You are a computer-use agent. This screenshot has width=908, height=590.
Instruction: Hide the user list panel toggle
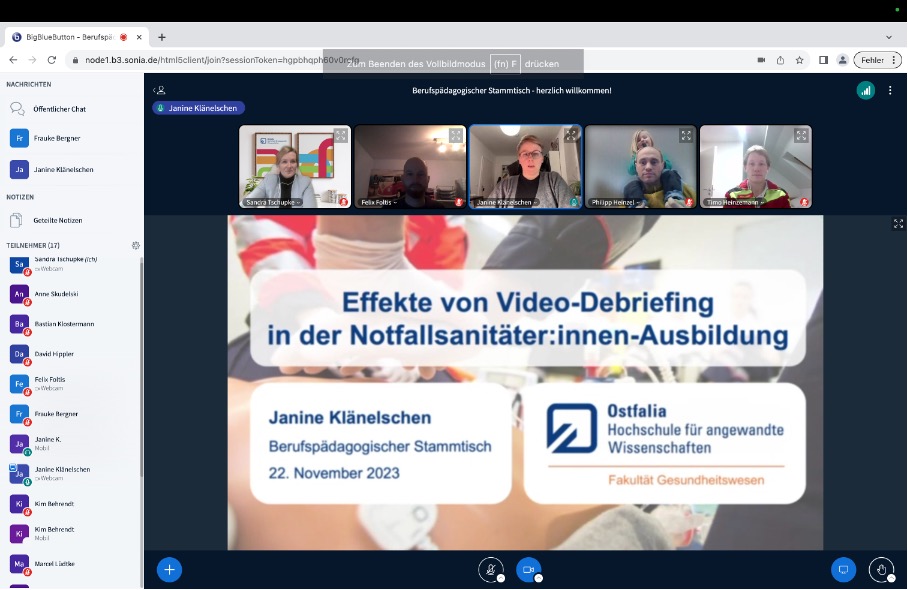[159, 90]
